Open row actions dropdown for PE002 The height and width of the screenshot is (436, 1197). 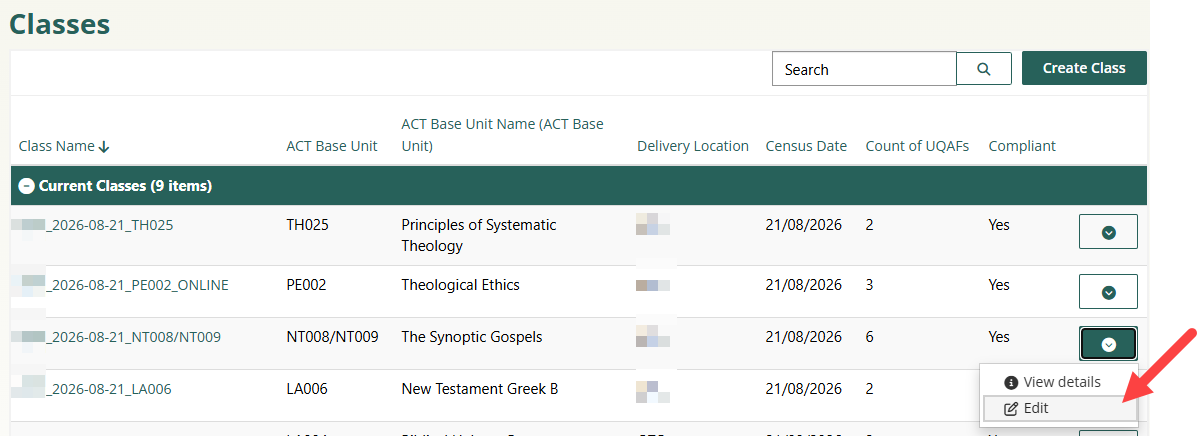(x=1108, y=292)
